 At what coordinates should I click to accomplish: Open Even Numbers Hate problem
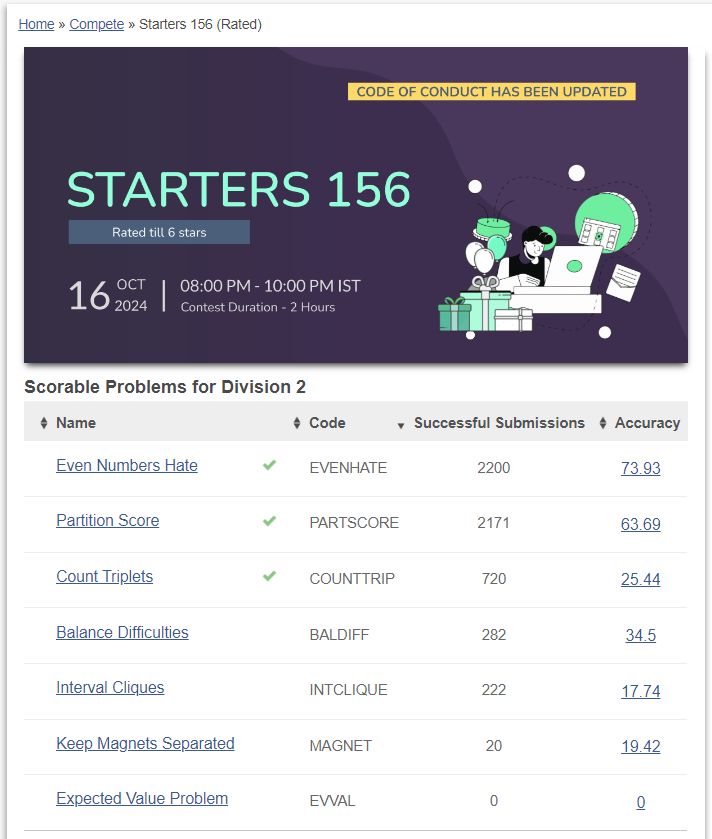click(127, 465)
